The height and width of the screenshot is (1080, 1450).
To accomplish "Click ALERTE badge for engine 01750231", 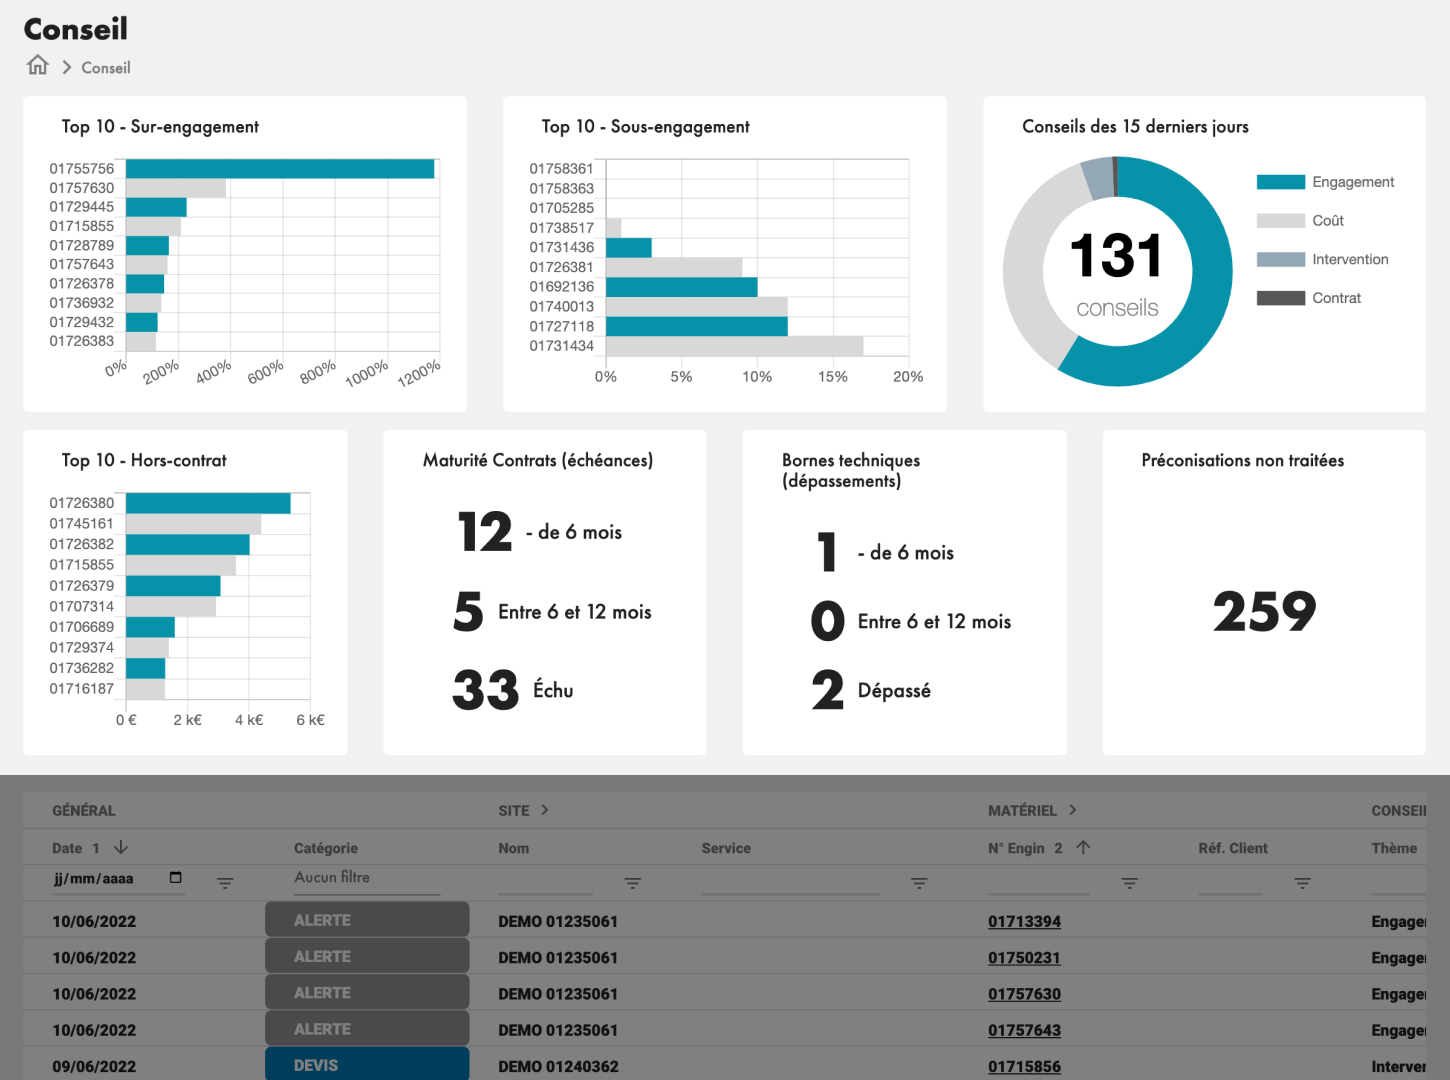I will [367, 956].
